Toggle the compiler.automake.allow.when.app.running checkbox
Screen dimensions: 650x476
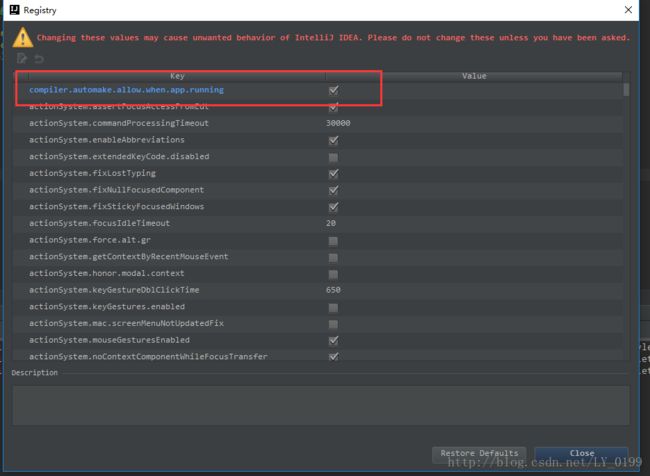coord(333,90)
